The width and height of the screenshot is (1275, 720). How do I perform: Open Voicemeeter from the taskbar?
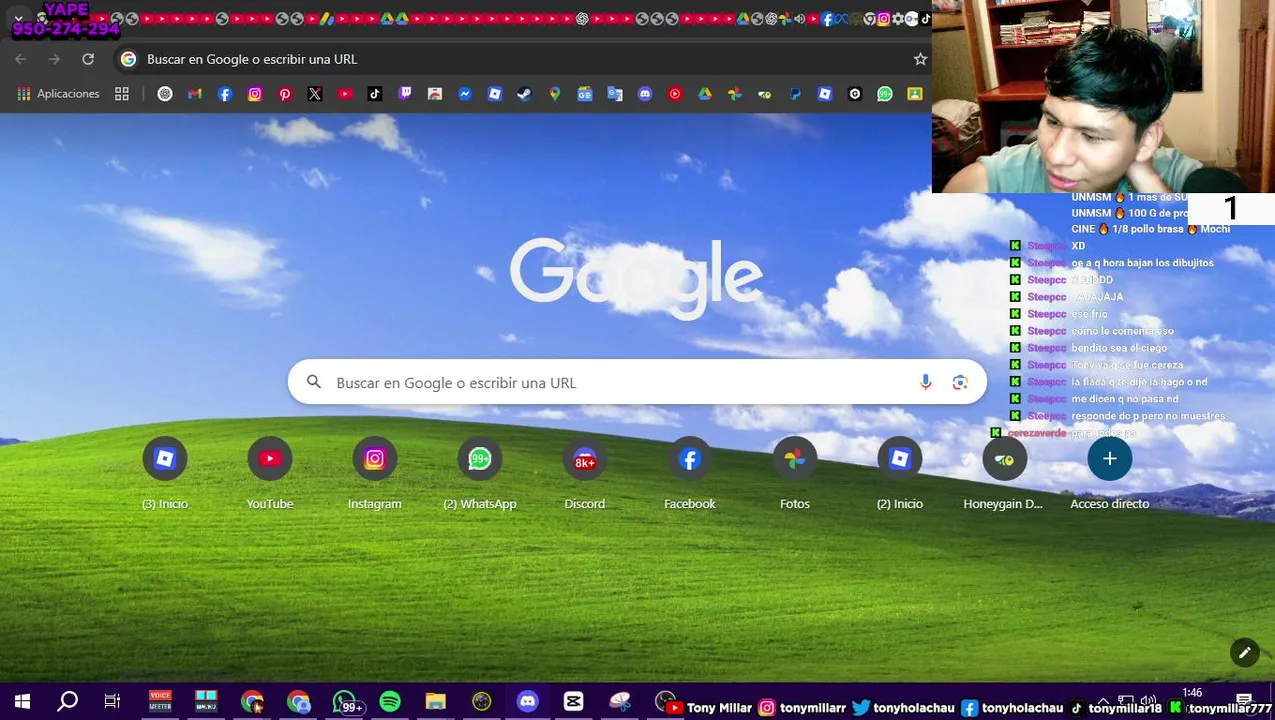[x=160, y=702]
